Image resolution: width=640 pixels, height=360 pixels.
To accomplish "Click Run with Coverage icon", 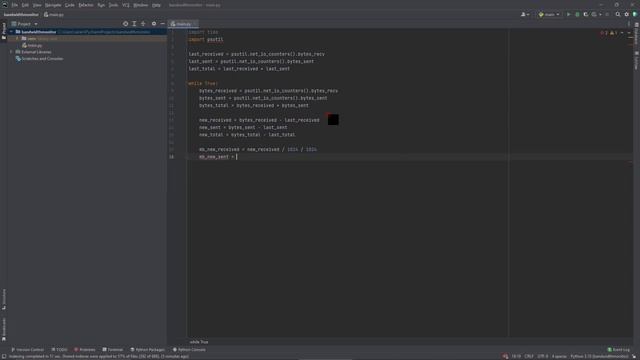I will click(586, 15).
